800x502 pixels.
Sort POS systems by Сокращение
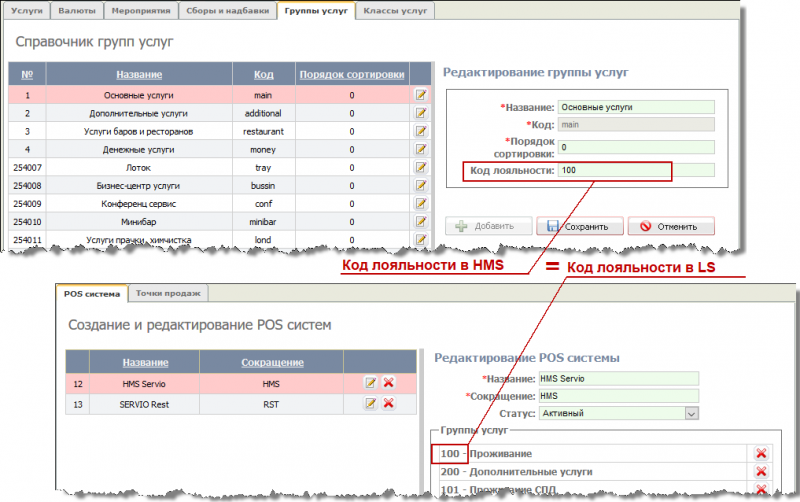tap(272, 362)
